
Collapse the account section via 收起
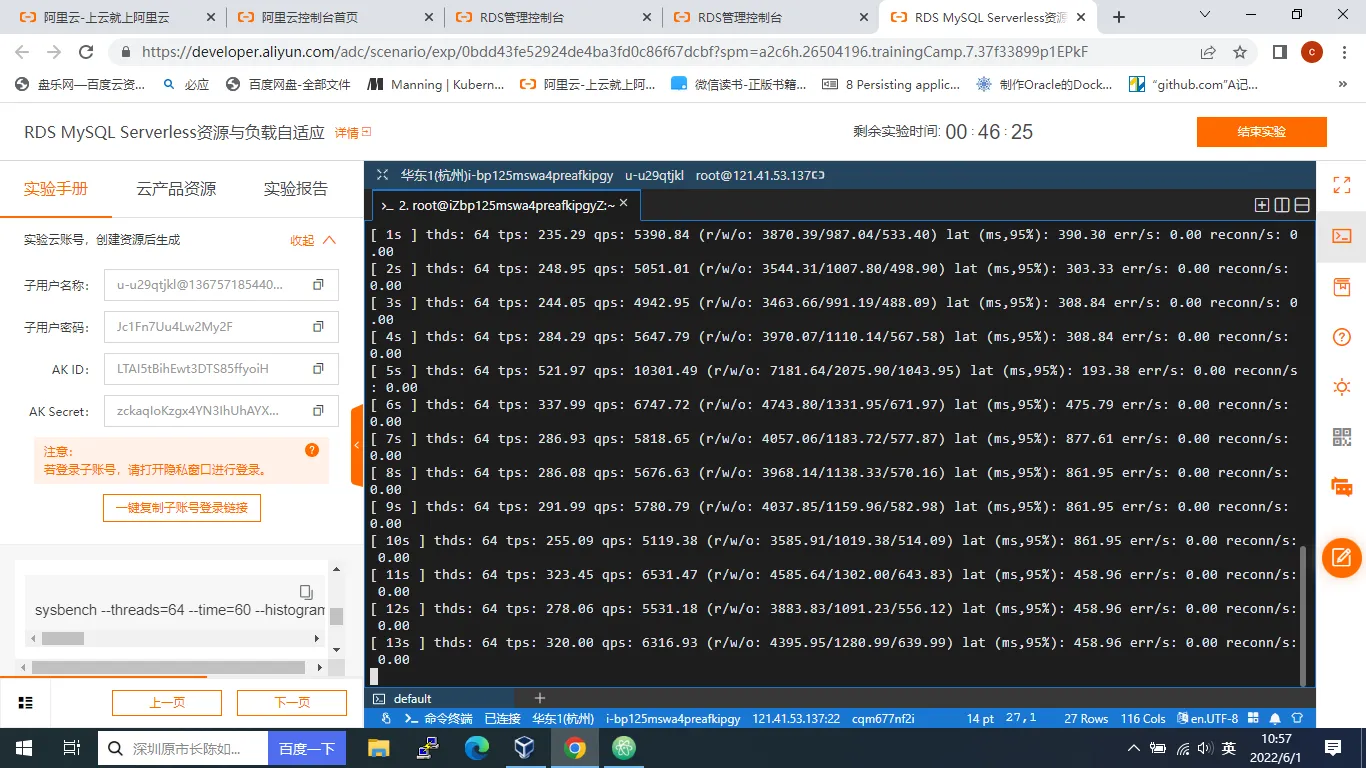313,240
